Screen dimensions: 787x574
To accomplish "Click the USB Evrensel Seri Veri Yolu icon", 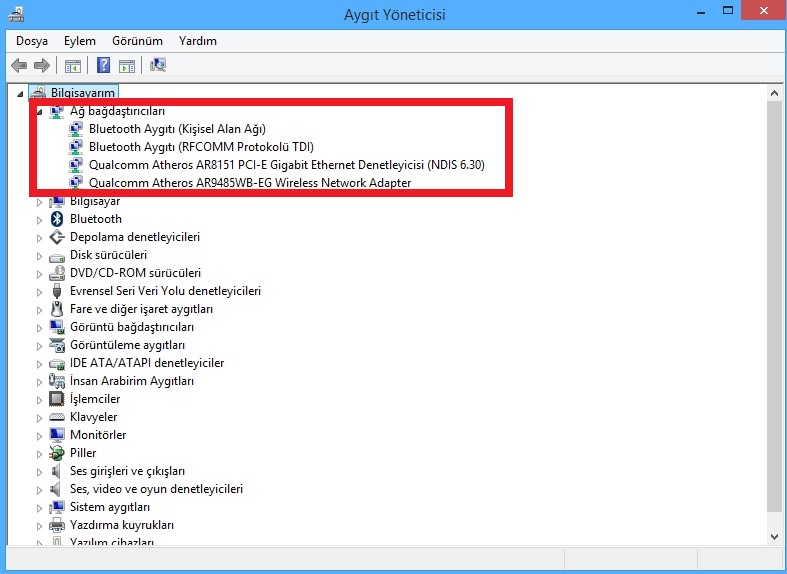I will pyautogui.click(x=57, y=291).
